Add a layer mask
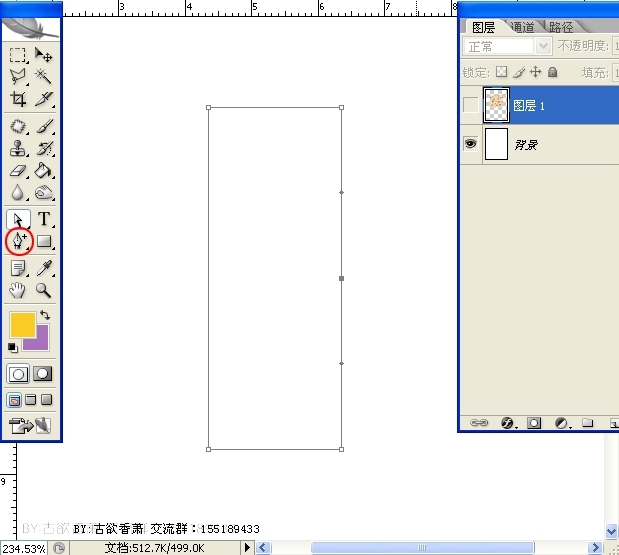This screenshot has width=619, height=555. click(x=534, y=423)
